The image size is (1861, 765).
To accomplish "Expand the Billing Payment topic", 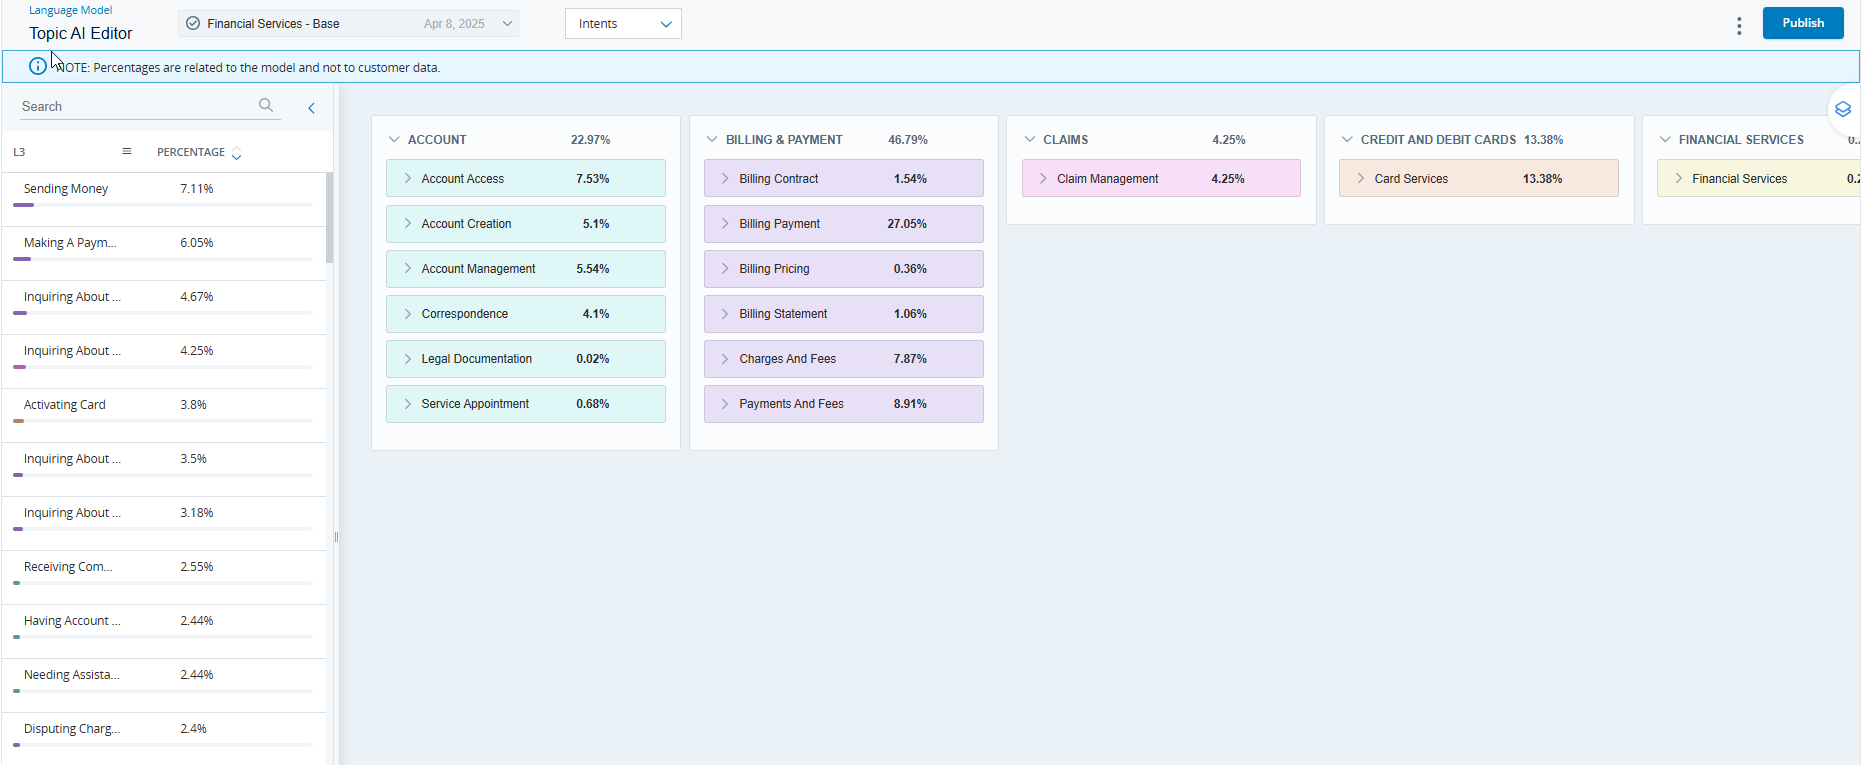I will [725, 224].
